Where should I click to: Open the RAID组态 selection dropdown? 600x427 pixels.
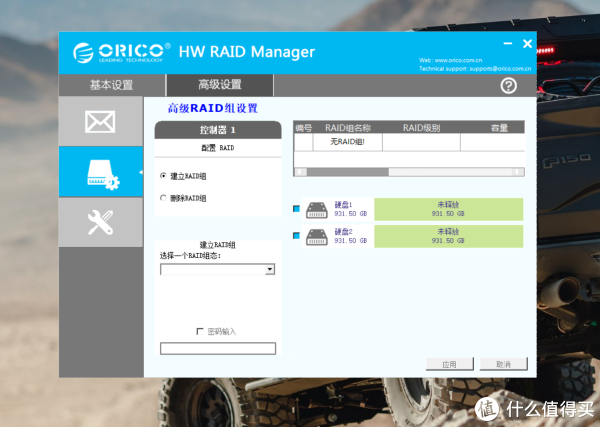270,270
